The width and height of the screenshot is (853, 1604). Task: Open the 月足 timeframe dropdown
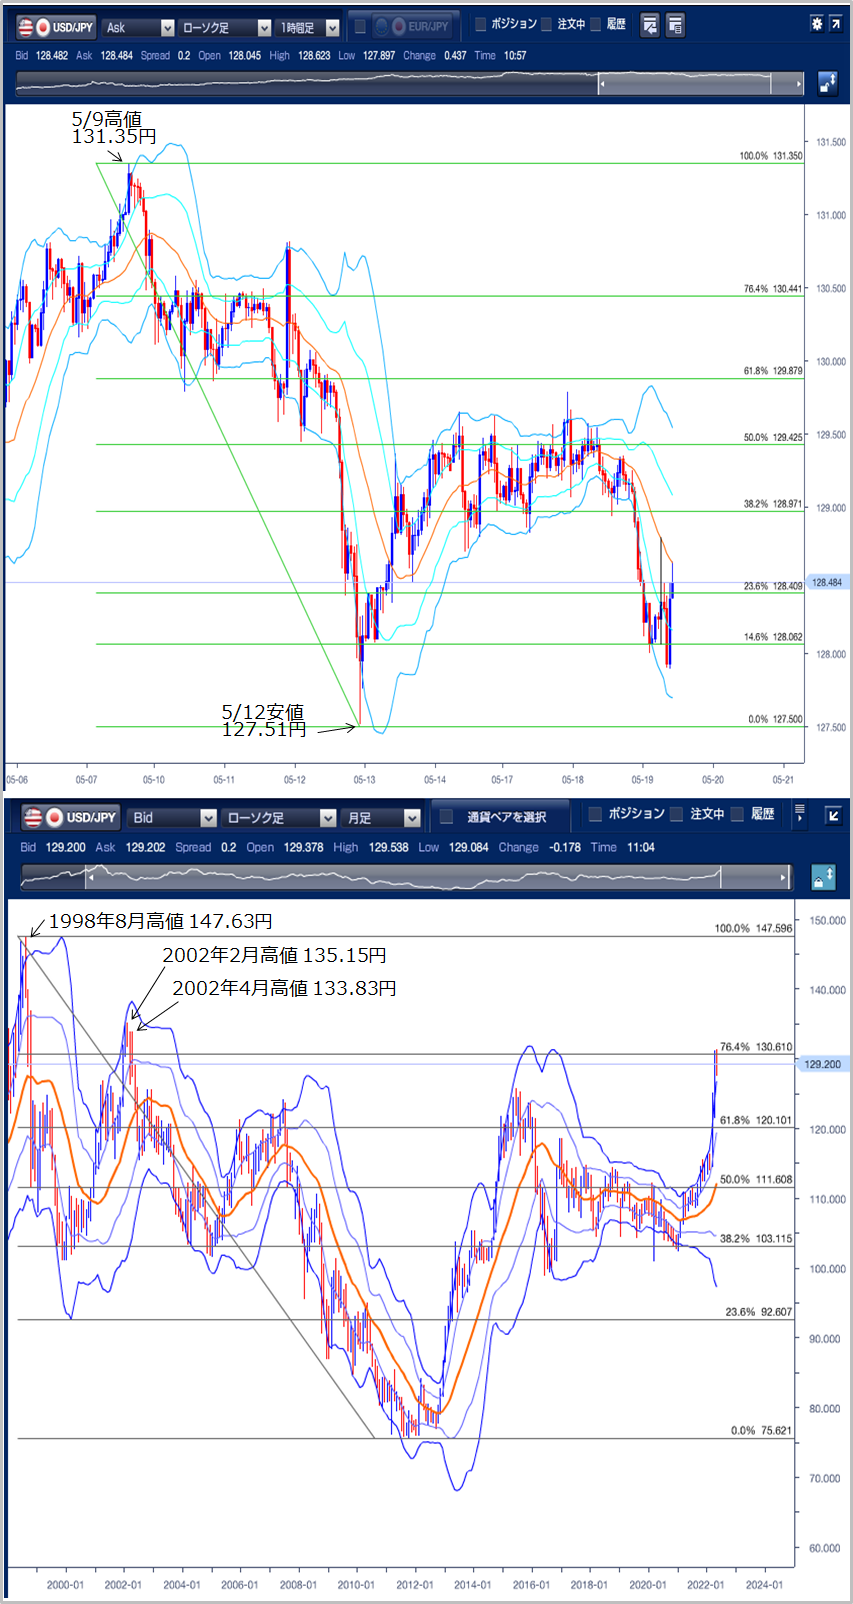click(382, 818)
